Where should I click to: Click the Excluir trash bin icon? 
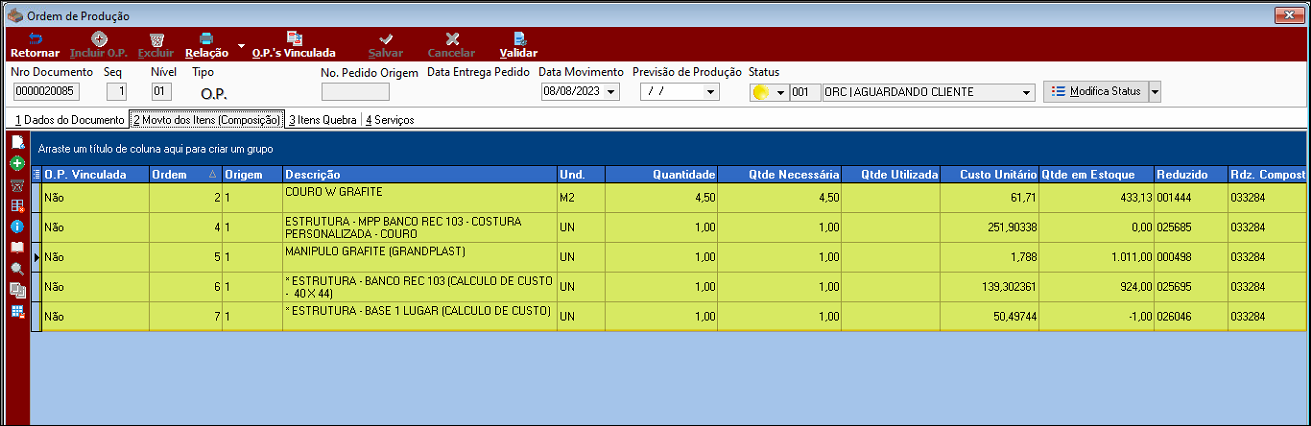click(156, 39)
